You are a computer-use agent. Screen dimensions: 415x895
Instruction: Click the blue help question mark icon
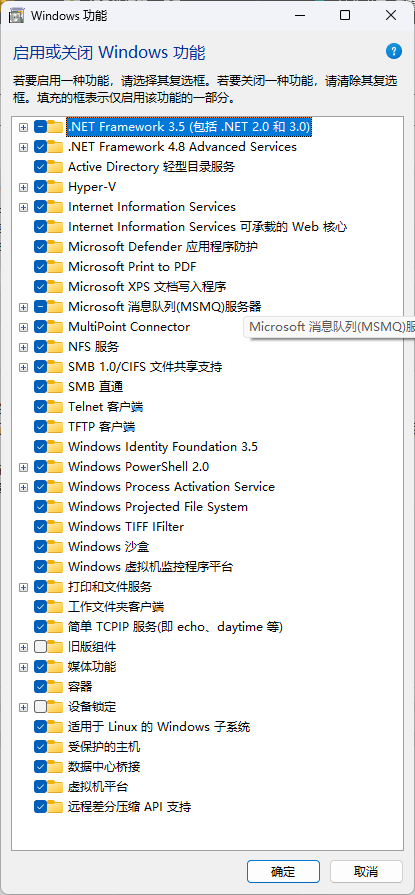point(394,51)
